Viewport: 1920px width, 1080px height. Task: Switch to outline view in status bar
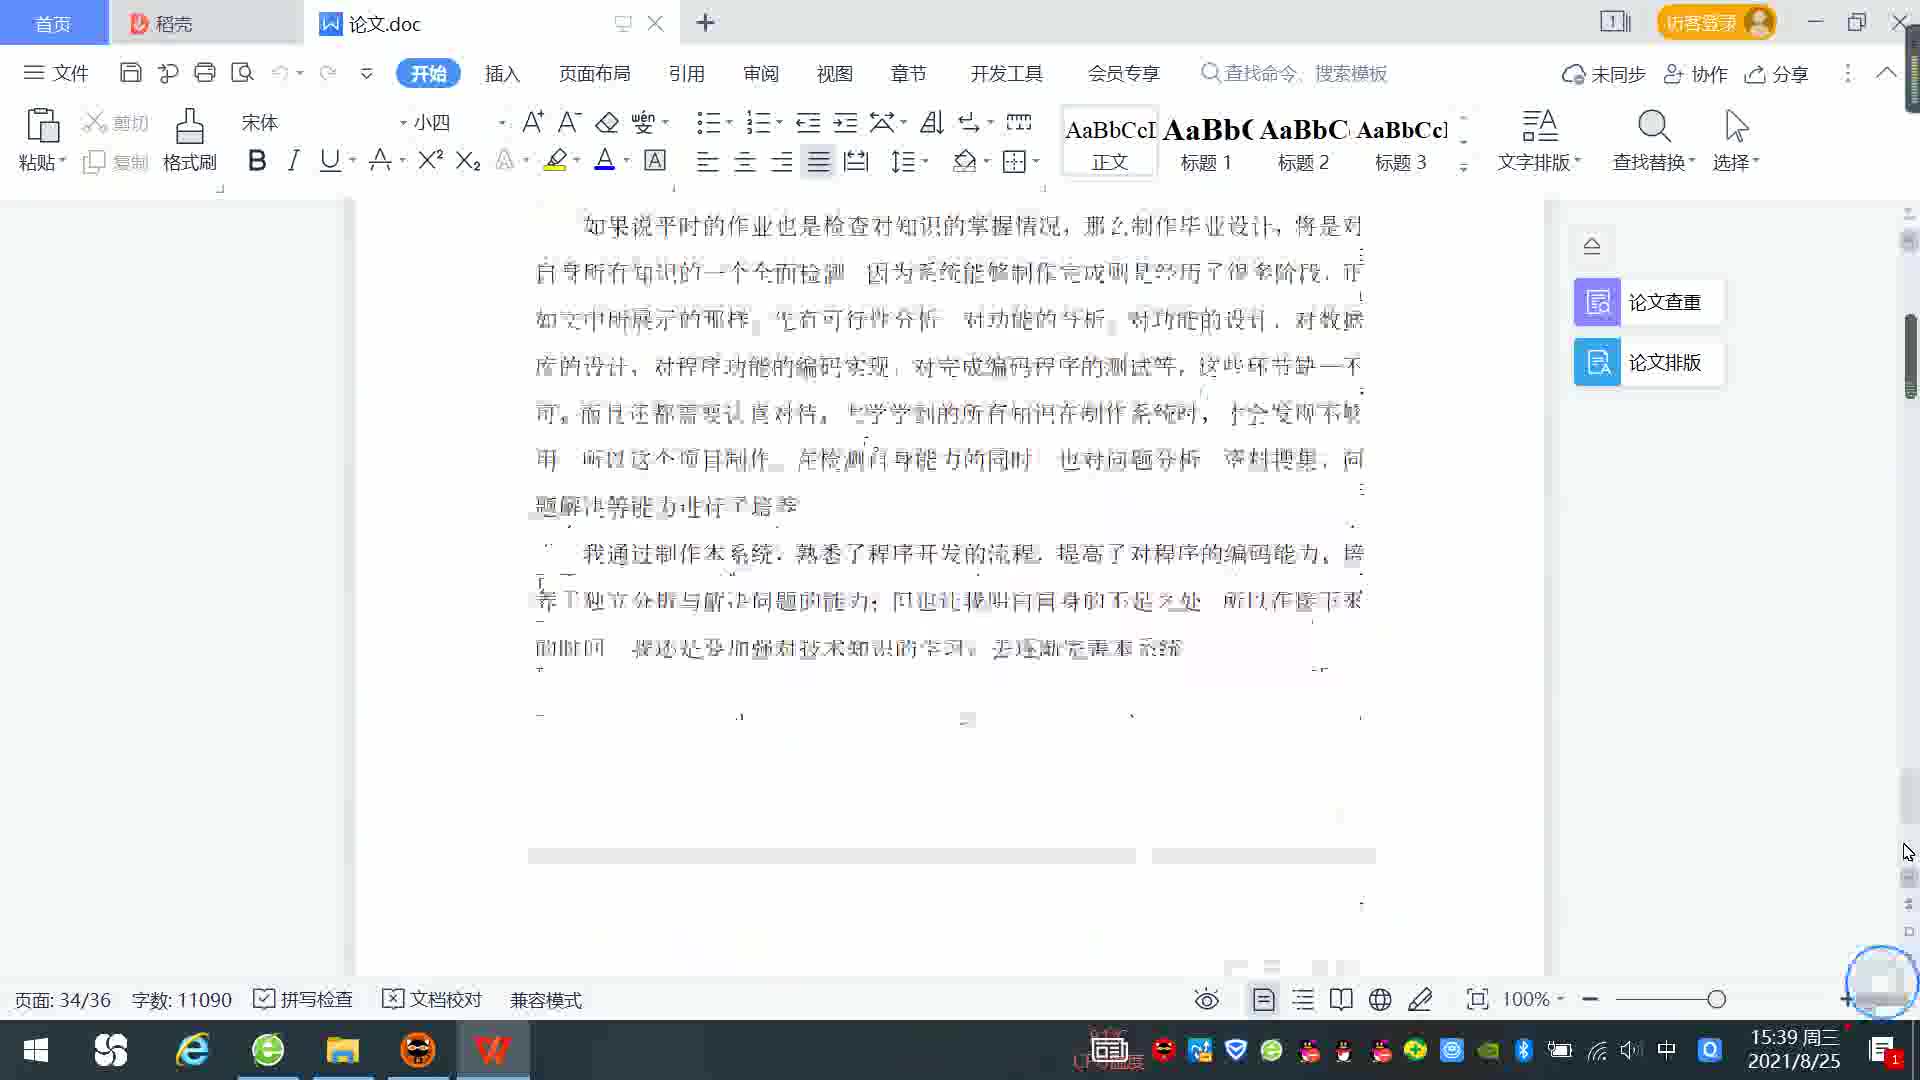coord(1303,999)
